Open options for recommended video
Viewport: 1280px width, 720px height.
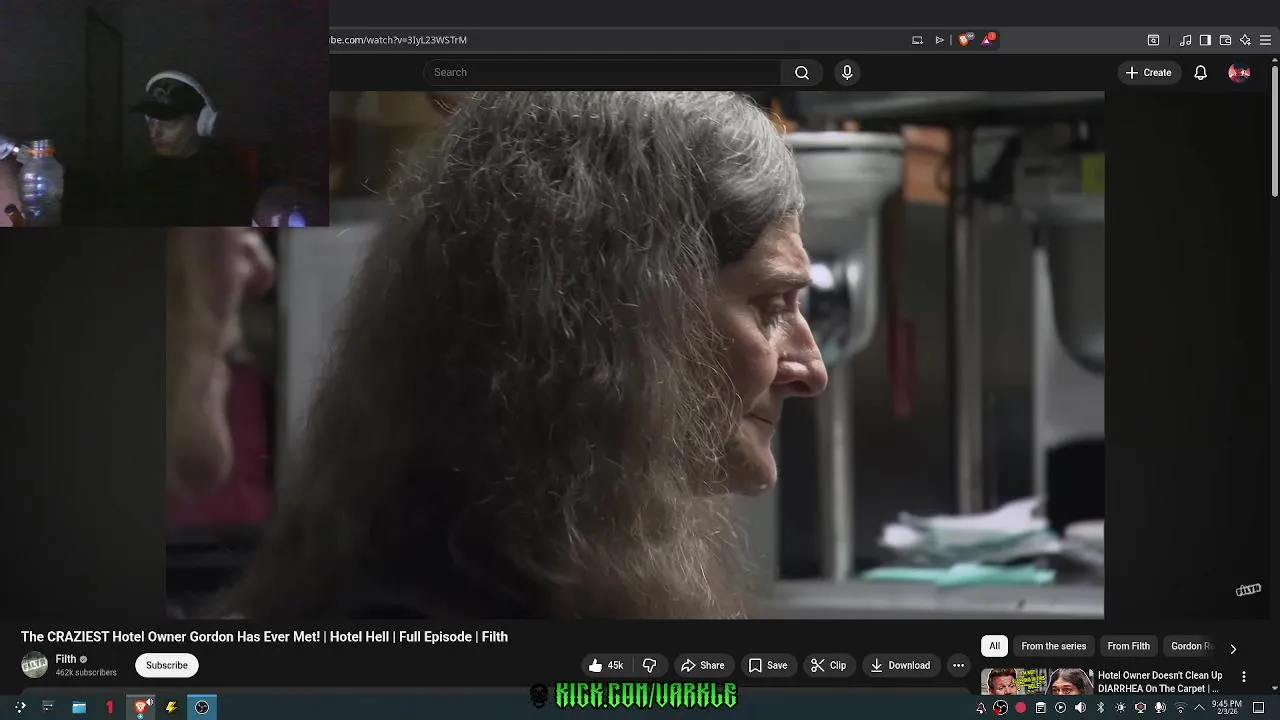(x=1244, y=677)
